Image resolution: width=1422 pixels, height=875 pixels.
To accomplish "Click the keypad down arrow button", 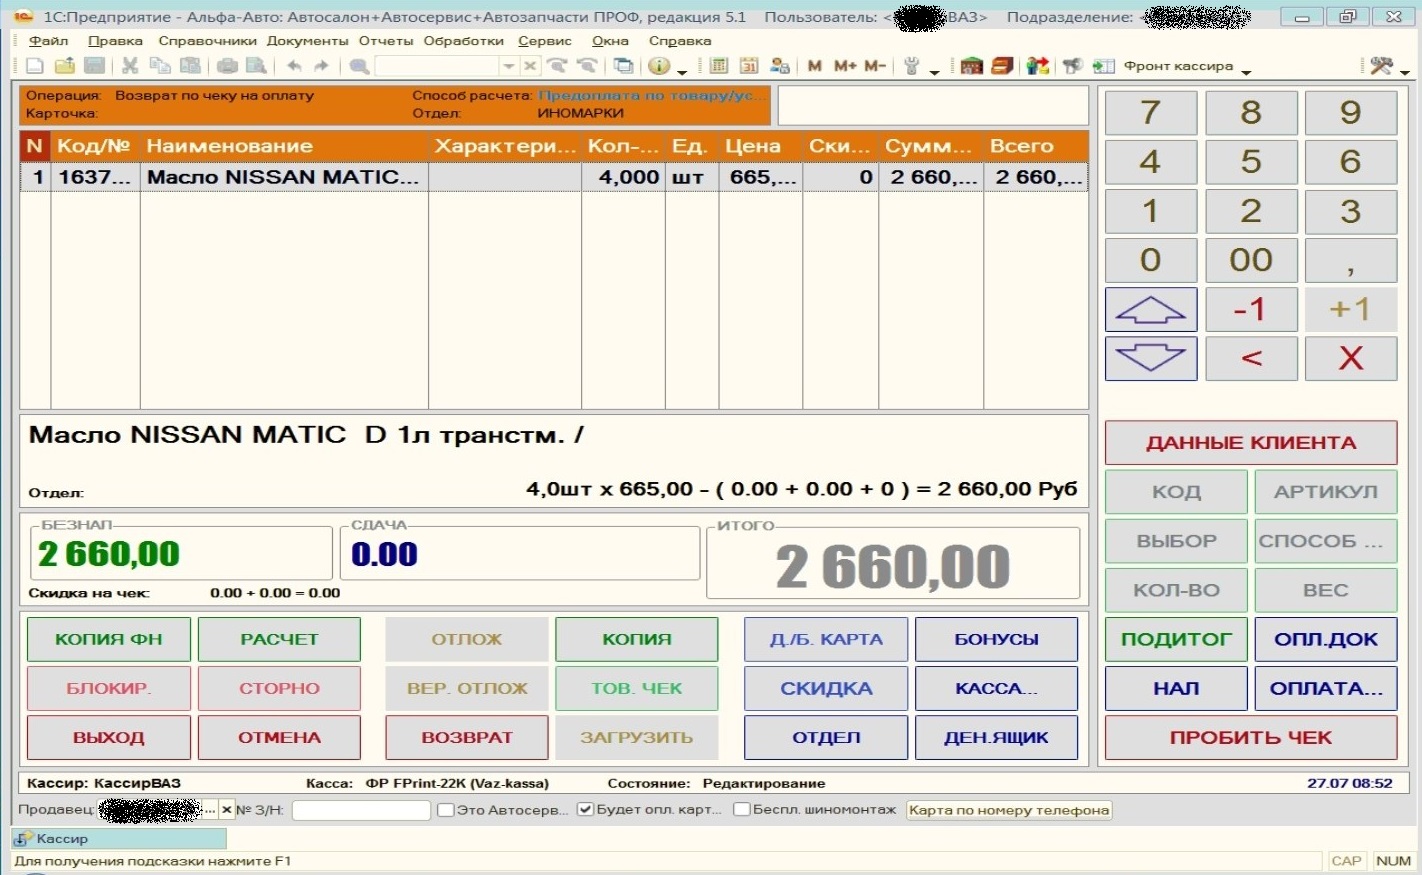I will tap(1151, 358).
